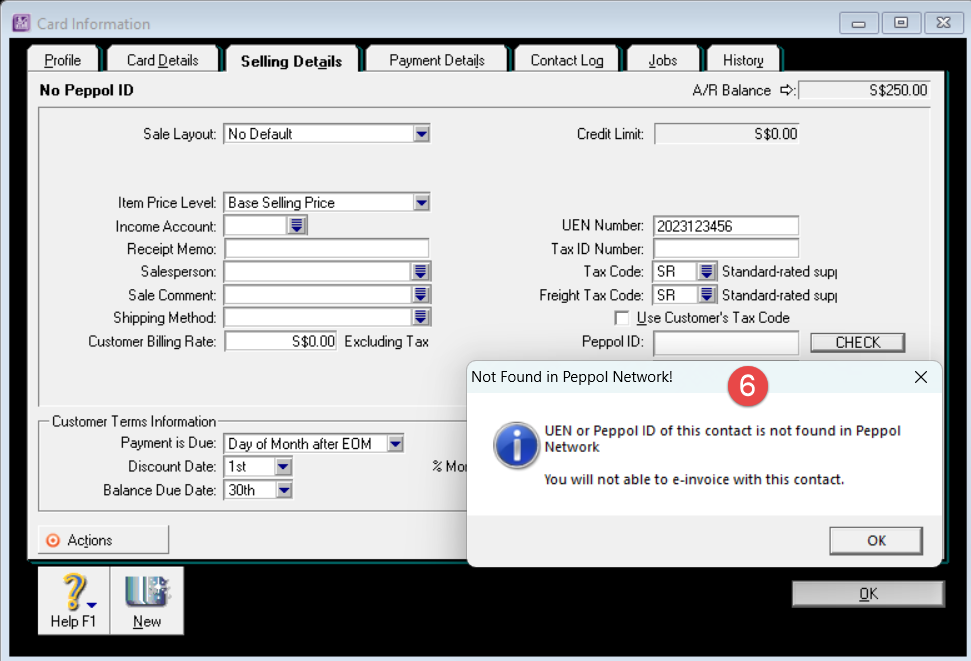The image size is (971, 661).
Task: Open the History tab
Action: [743, 60]
